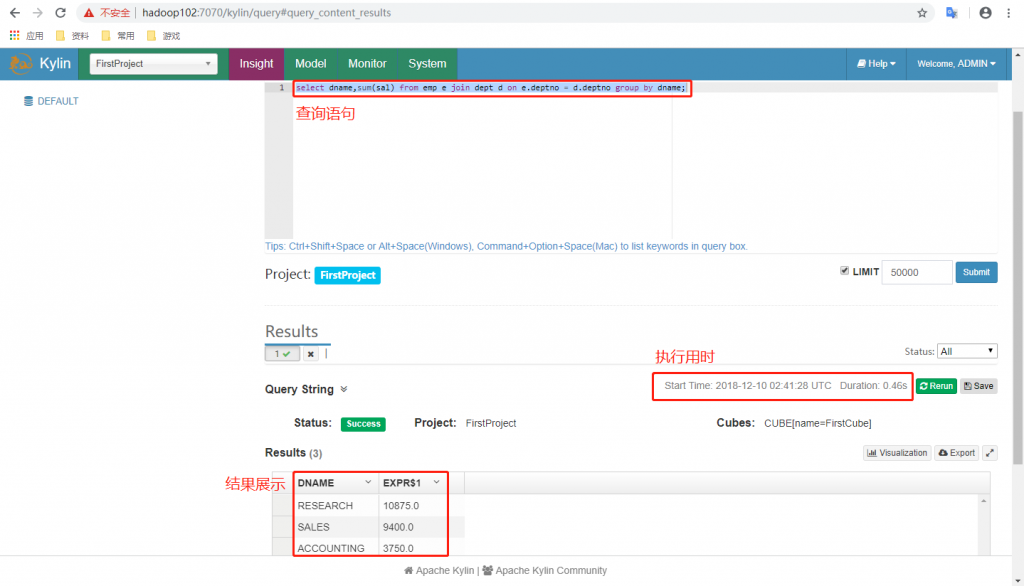Open Chrome's three-dot menu
This screenshot has height=586, width=1024.
(1008, 12)
